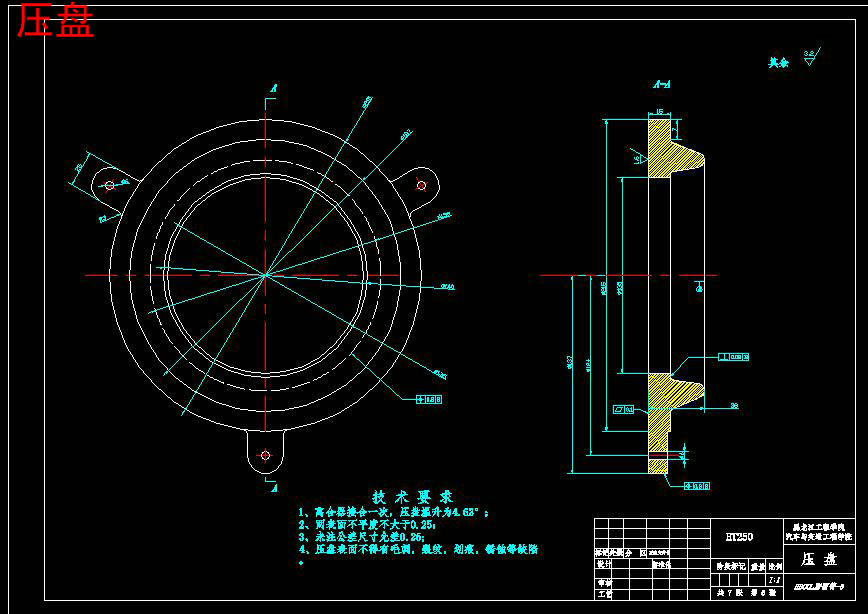Image resolution: width=868 pixels, height=614 pixels.
Task: Click the 比例 header cell
Action: tap(776, 566)
